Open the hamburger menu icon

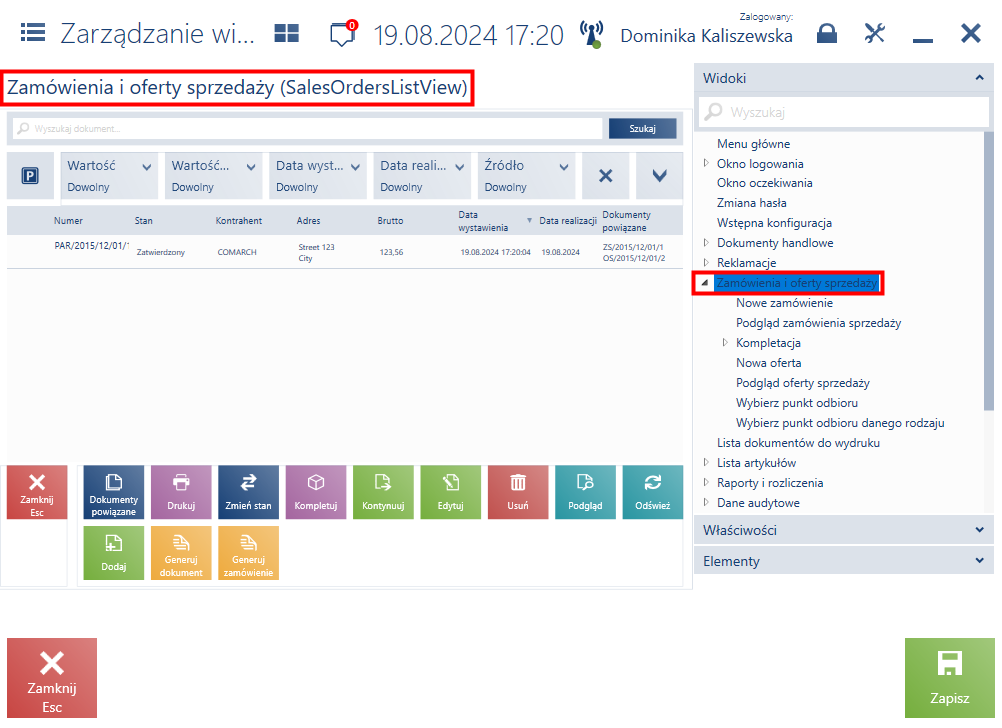tap(33, 32)
